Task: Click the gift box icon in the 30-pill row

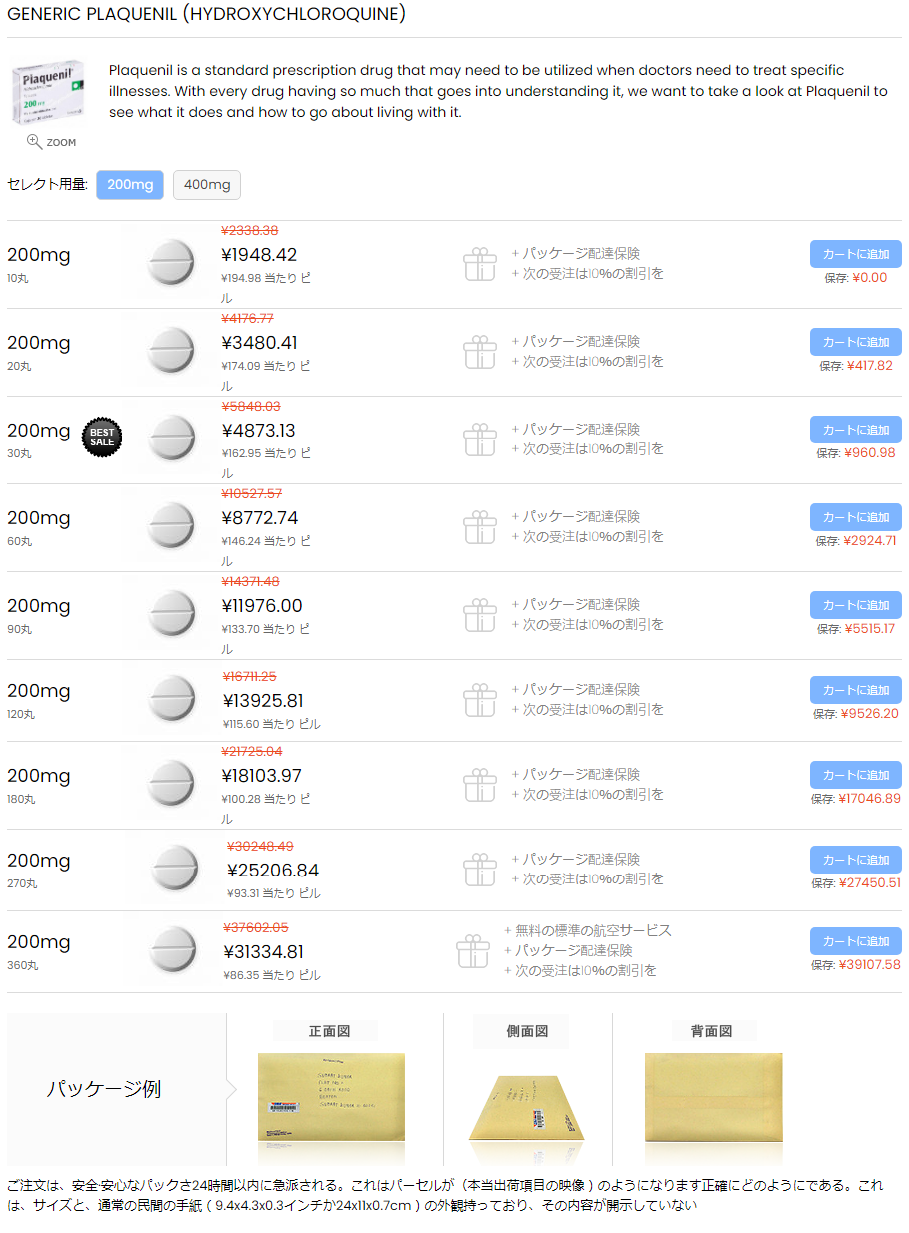Action: [480, 439]
